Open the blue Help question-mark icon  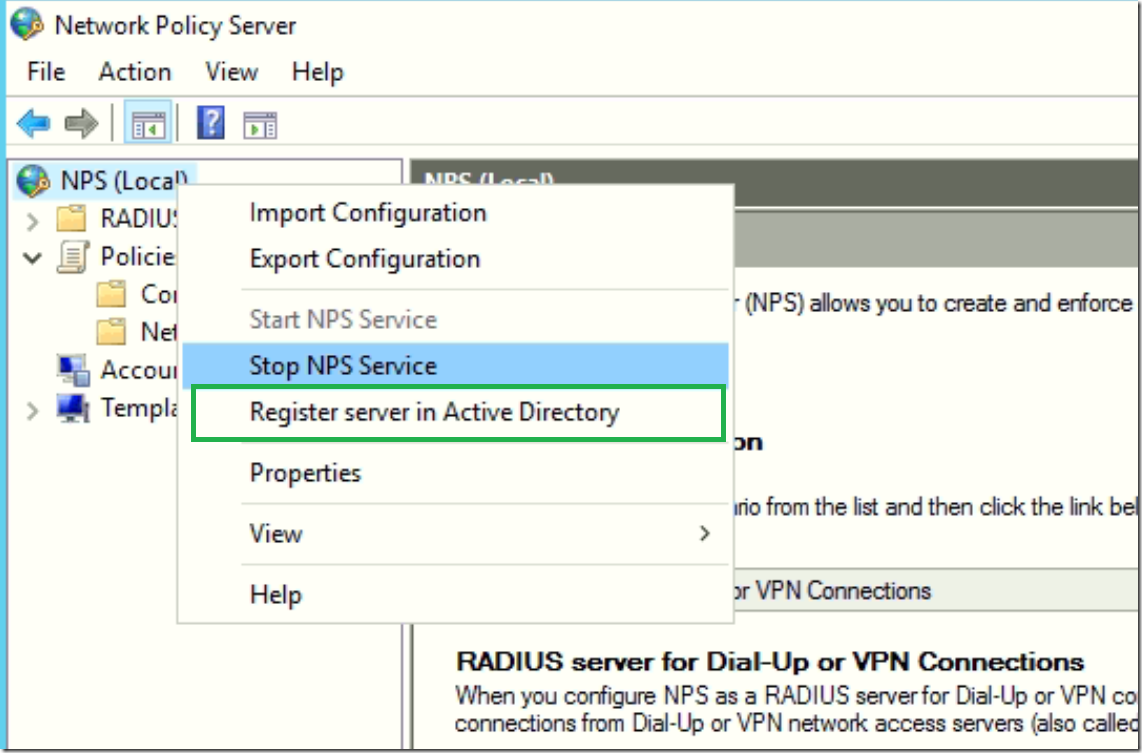point(210,122)
